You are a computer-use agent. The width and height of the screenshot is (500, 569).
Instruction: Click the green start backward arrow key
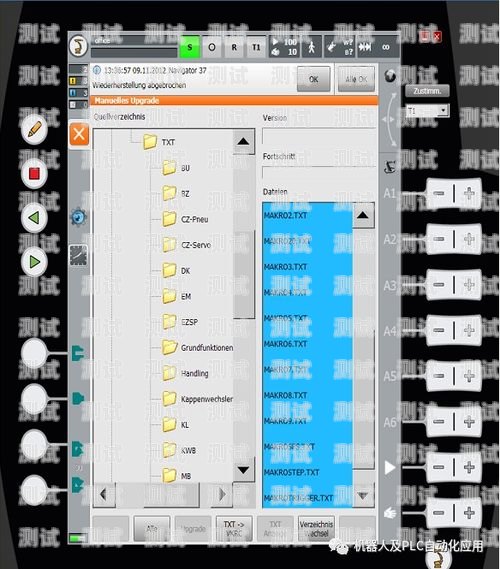(x=34, y=218)
